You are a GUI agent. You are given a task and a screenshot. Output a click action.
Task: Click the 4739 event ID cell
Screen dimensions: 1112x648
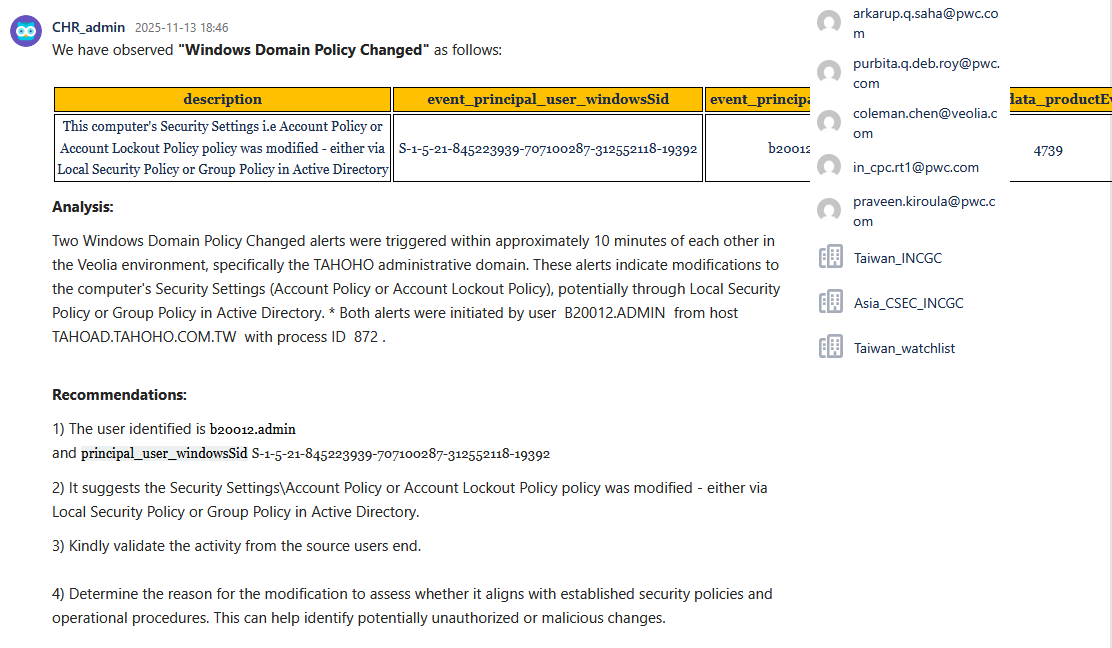1048,151
